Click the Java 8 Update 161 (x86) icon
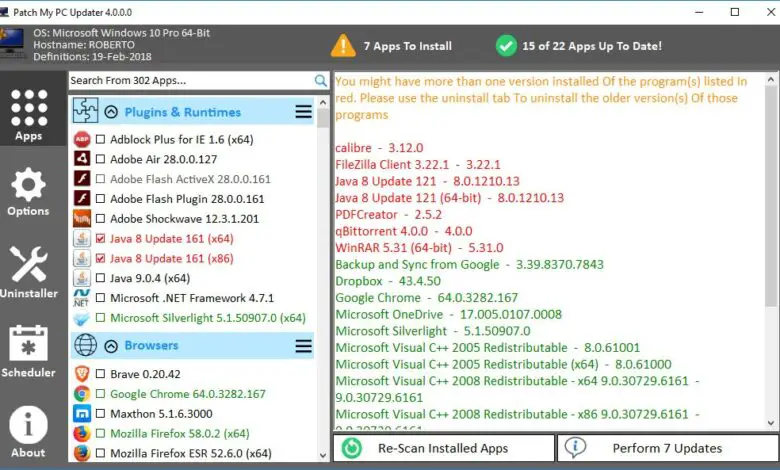 click(x=82, y=258)
